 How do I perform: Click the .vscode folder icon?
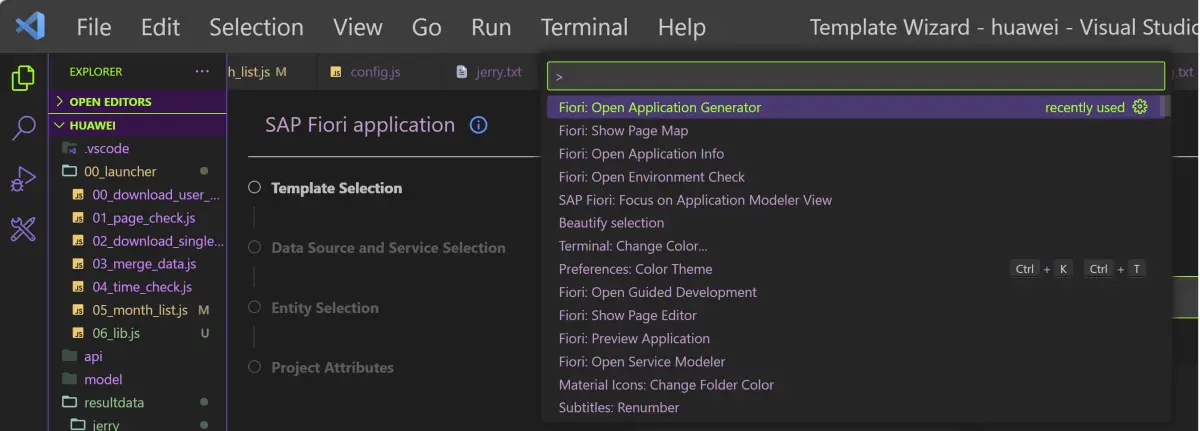tap(69, 148)
